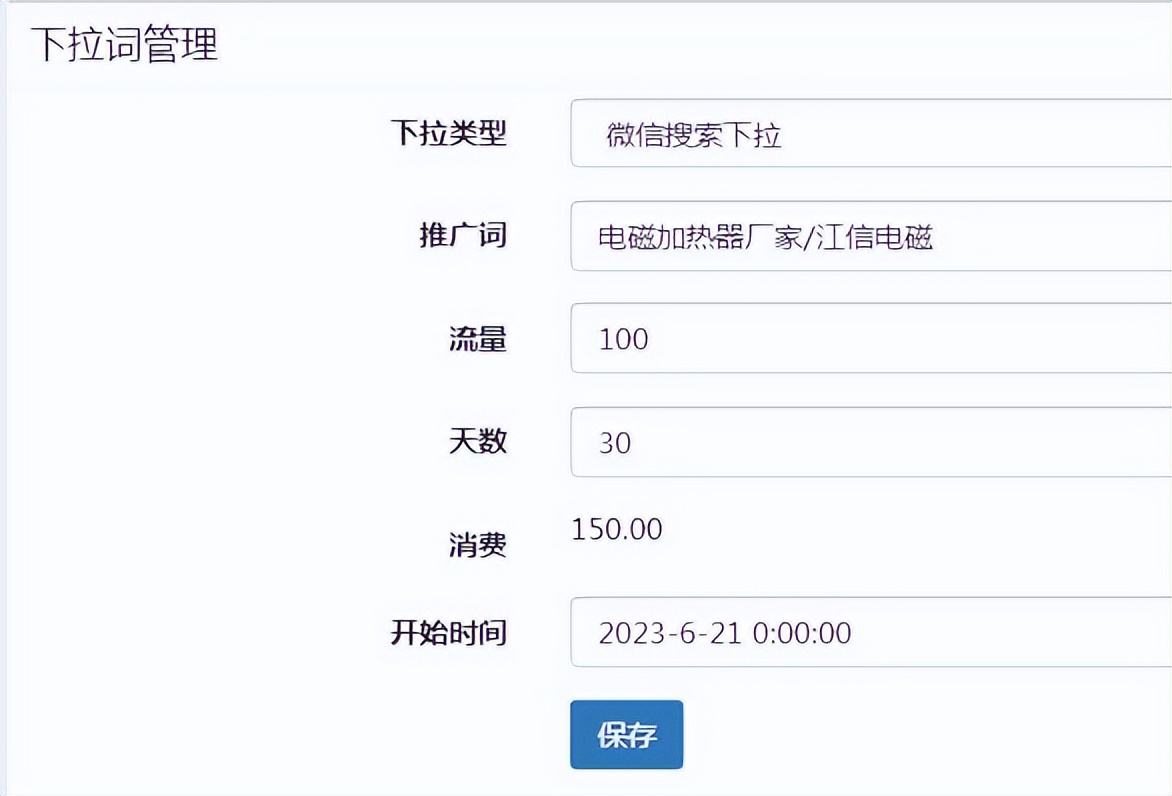Click the 流量 field label
The image size is (1172, 796).
tap(479, 340)
